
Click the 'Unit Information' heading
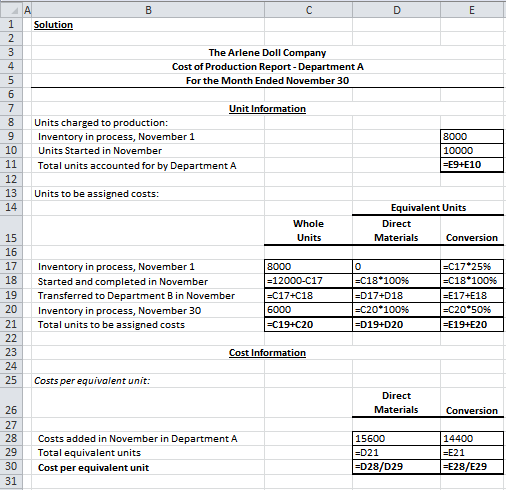click(267, 109)
